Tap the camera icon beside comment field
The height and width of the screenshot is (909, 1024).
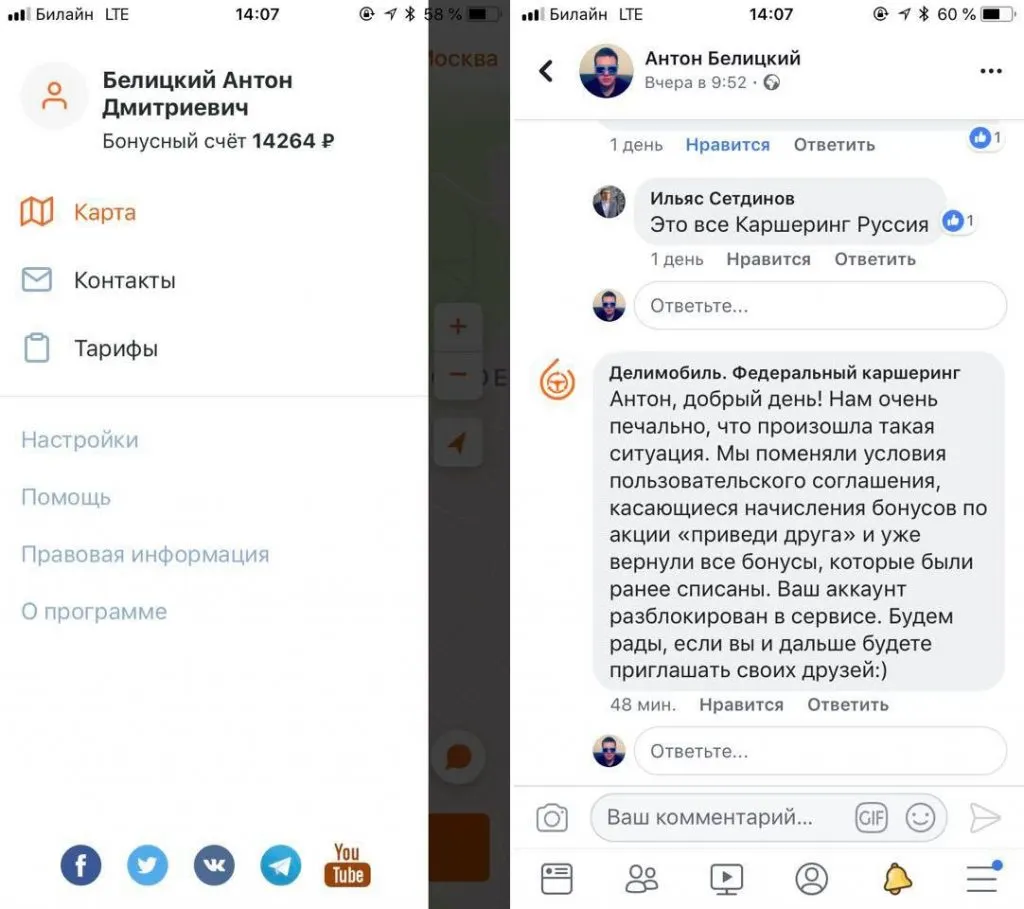pyautogui.click(x=552, y=818)
